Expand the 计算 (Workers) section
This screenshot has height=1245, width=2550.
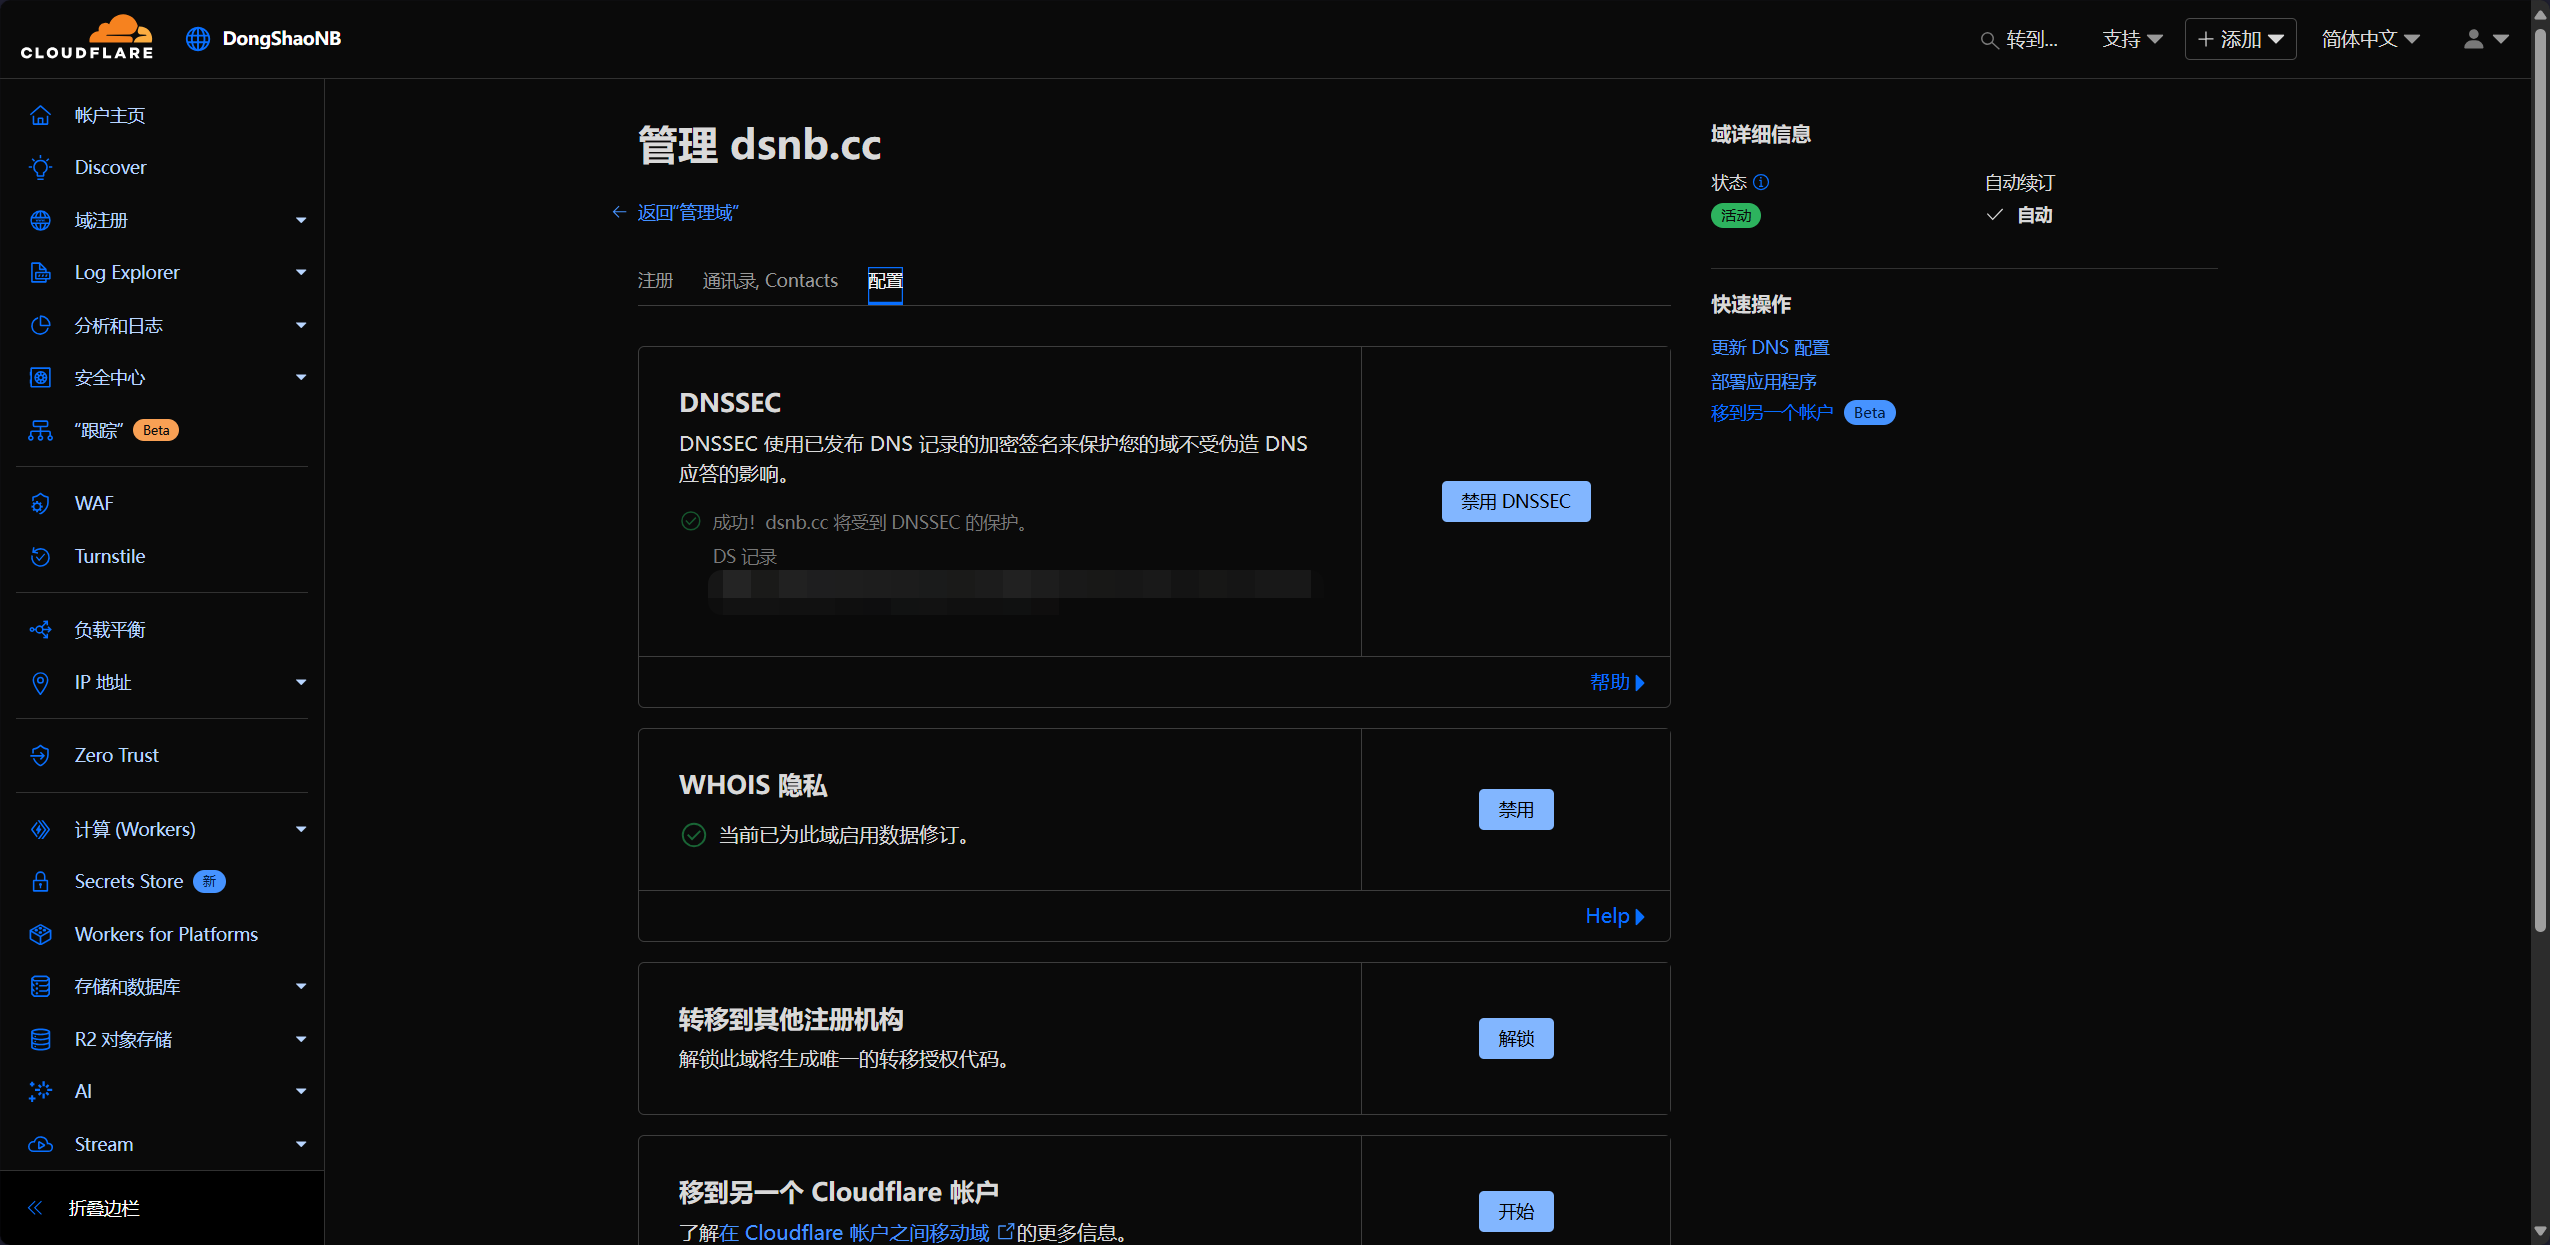point(300,829)
